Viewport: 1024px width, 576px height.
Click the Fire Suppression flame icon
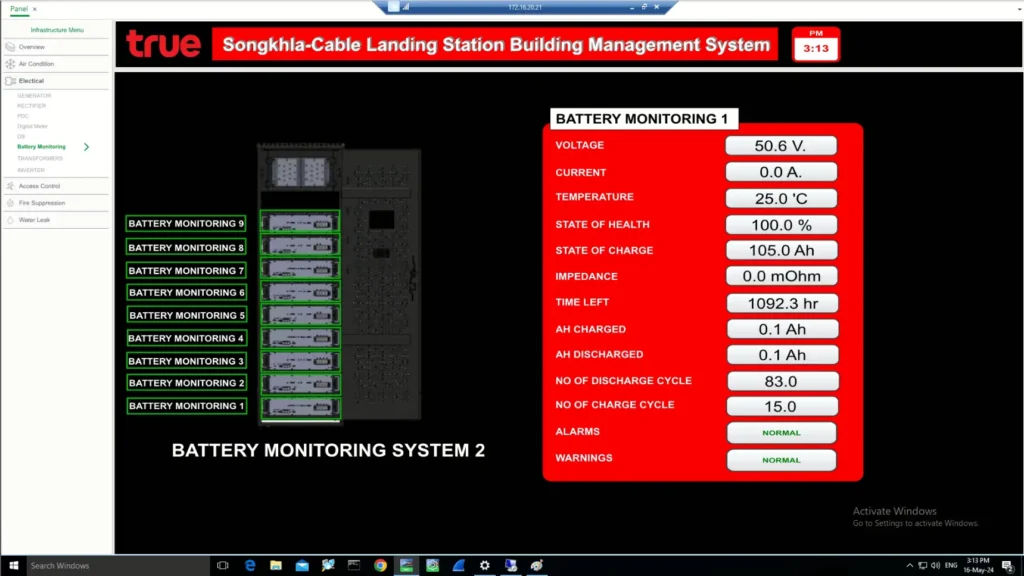pos(10,203)
